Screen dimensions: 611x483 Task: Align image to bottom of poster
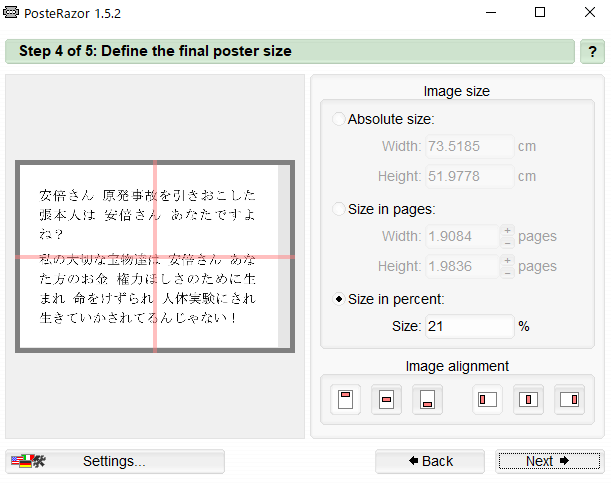coord(427,400)
